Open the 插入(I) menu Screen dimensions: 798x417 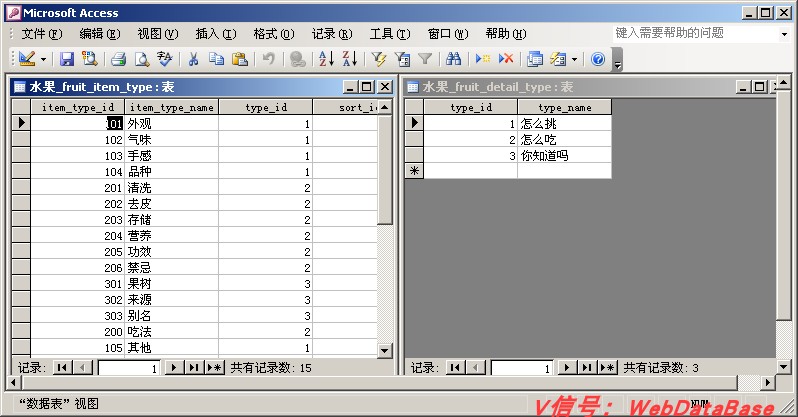tap(216, 34)
